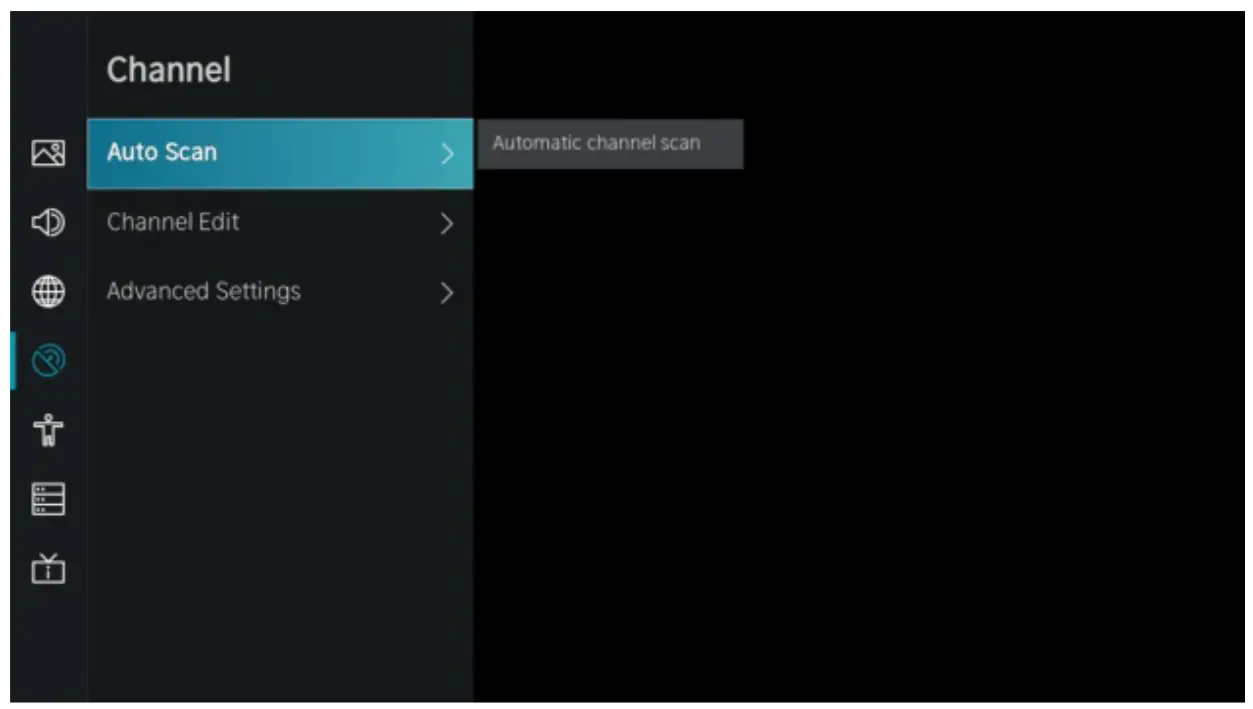Select the Sound speaker icon
The height and width of the screenshot is (709, 1253).
[x=49, y=222]
